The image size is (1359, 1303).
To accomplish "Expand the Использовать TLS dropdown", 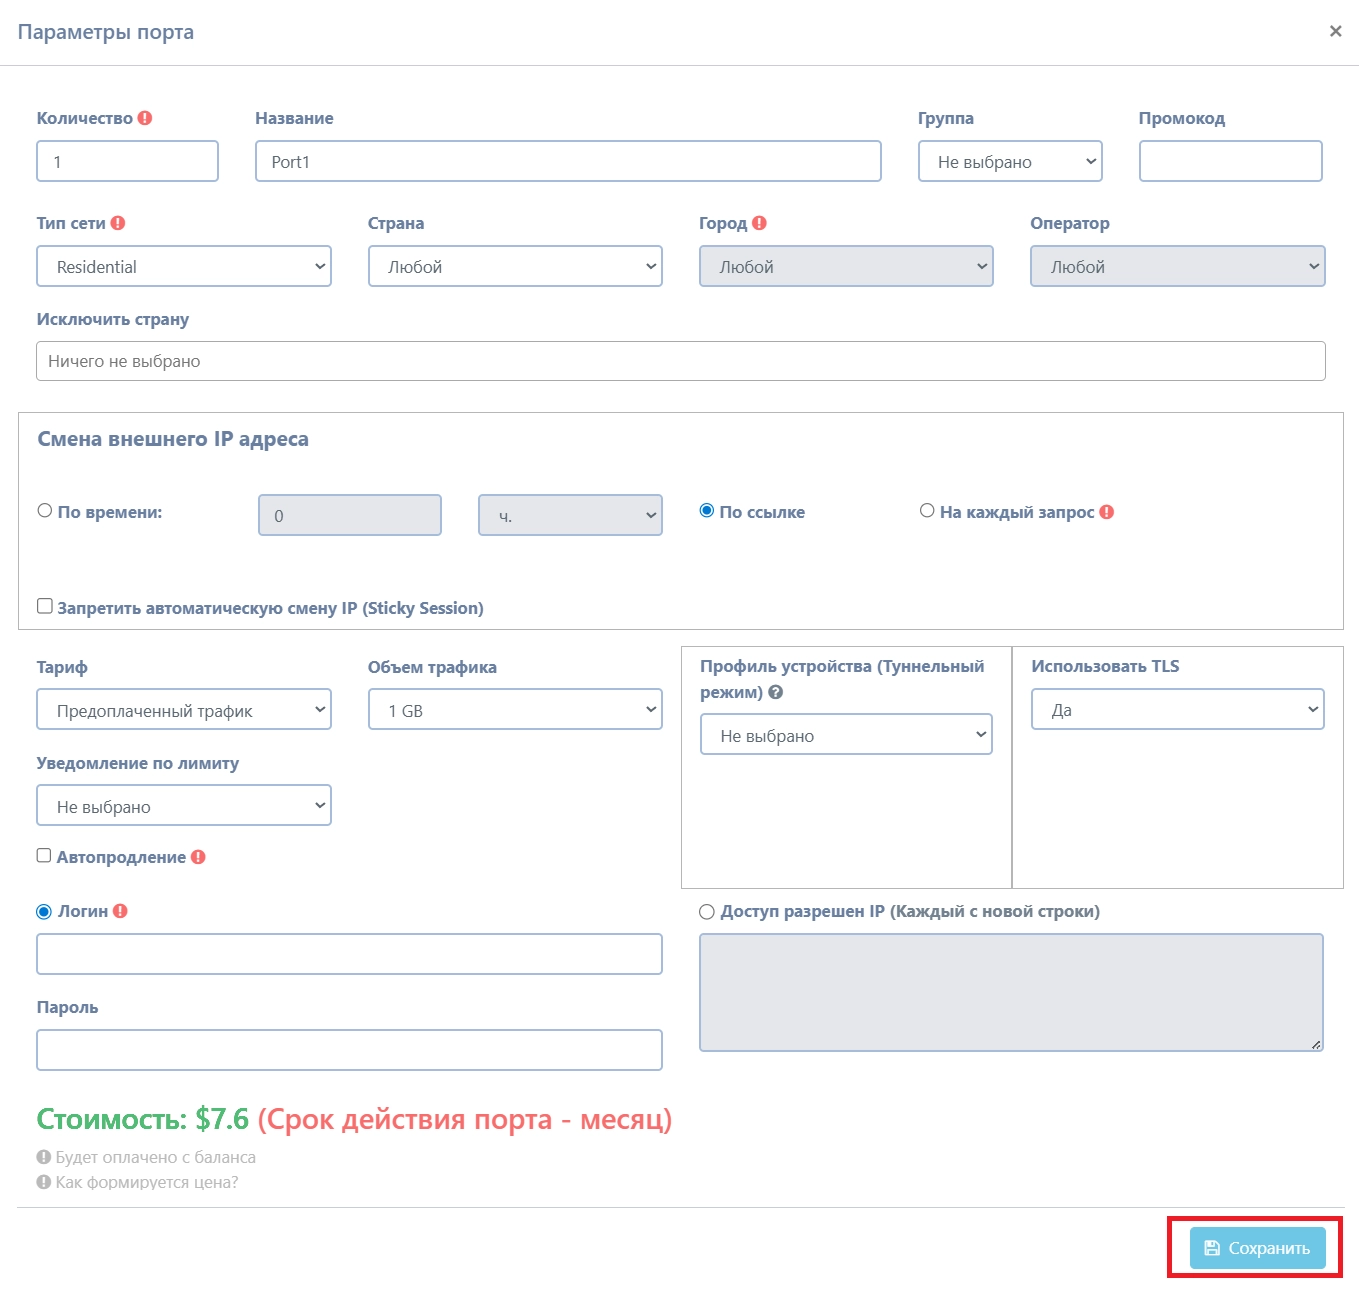I will pos(1177,710).
